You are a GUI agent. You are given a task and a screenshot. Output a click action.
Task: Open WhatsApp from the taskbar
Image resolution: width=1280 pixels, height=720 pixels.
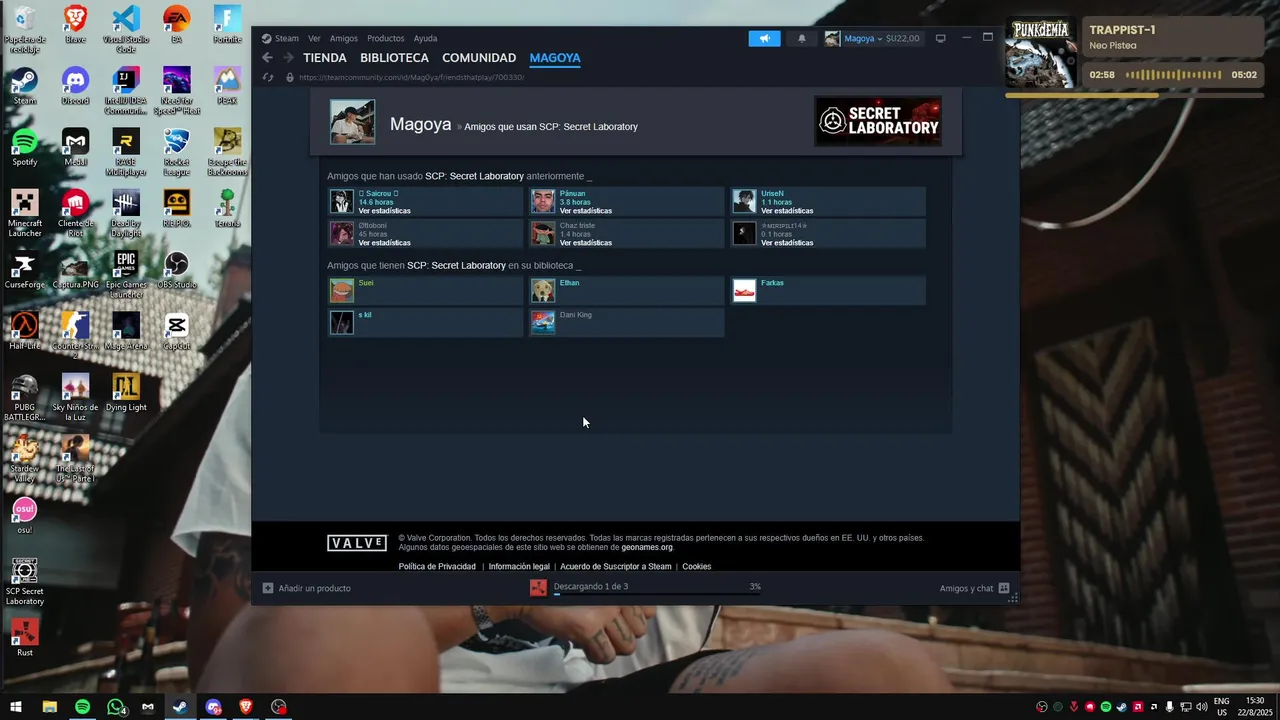click(x=116, y=707)
